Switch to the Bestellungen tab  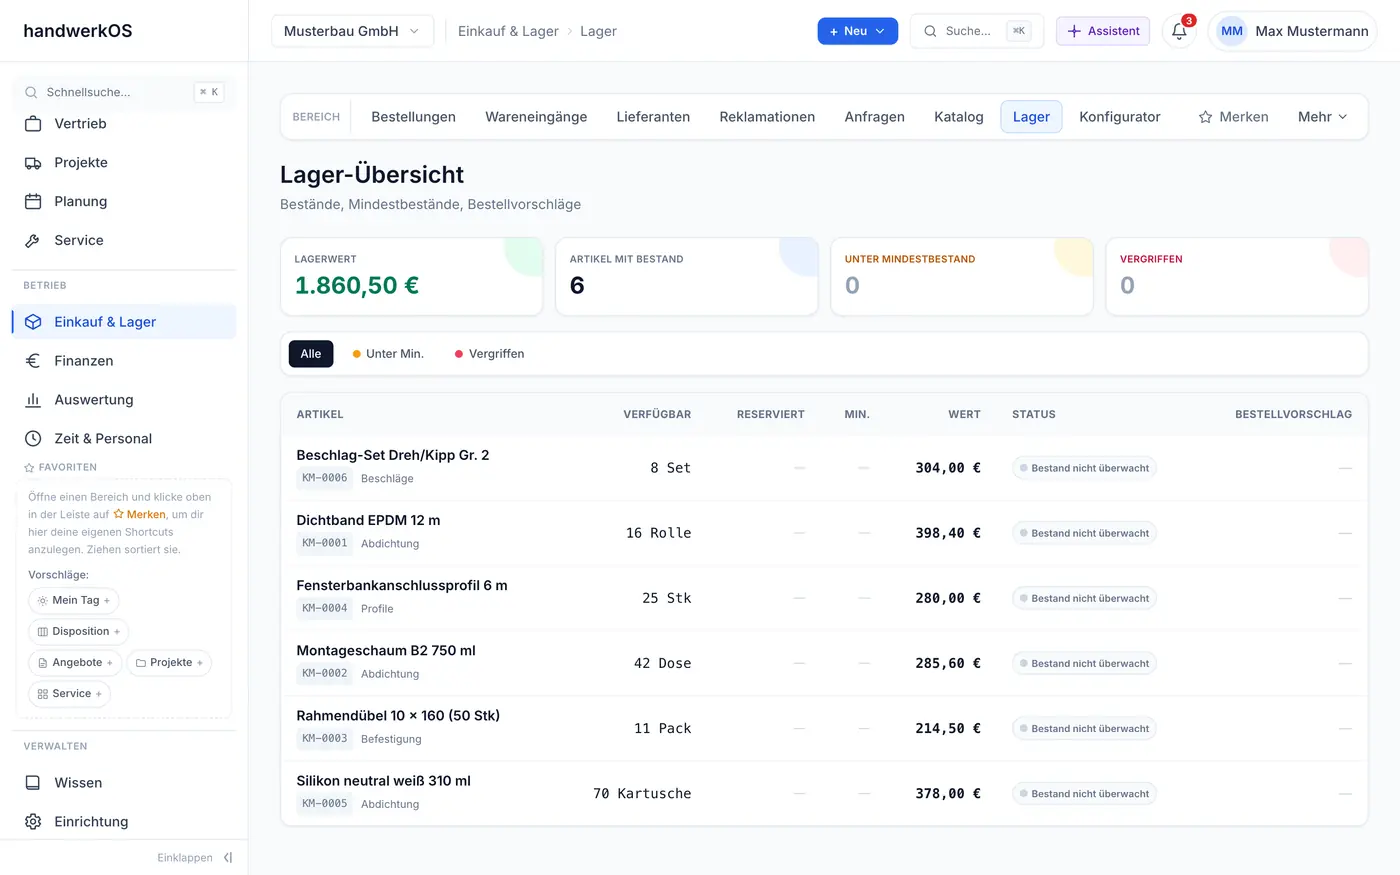pos(413,117)
